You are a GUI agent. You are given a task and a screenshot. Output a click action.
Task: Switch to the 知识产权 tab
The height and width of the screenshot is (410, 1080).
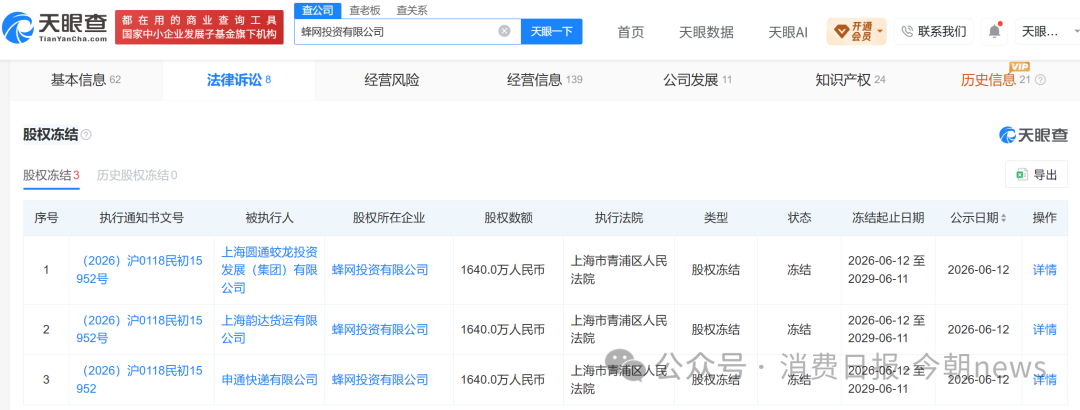pyautogui.click(x=850, y=80)
